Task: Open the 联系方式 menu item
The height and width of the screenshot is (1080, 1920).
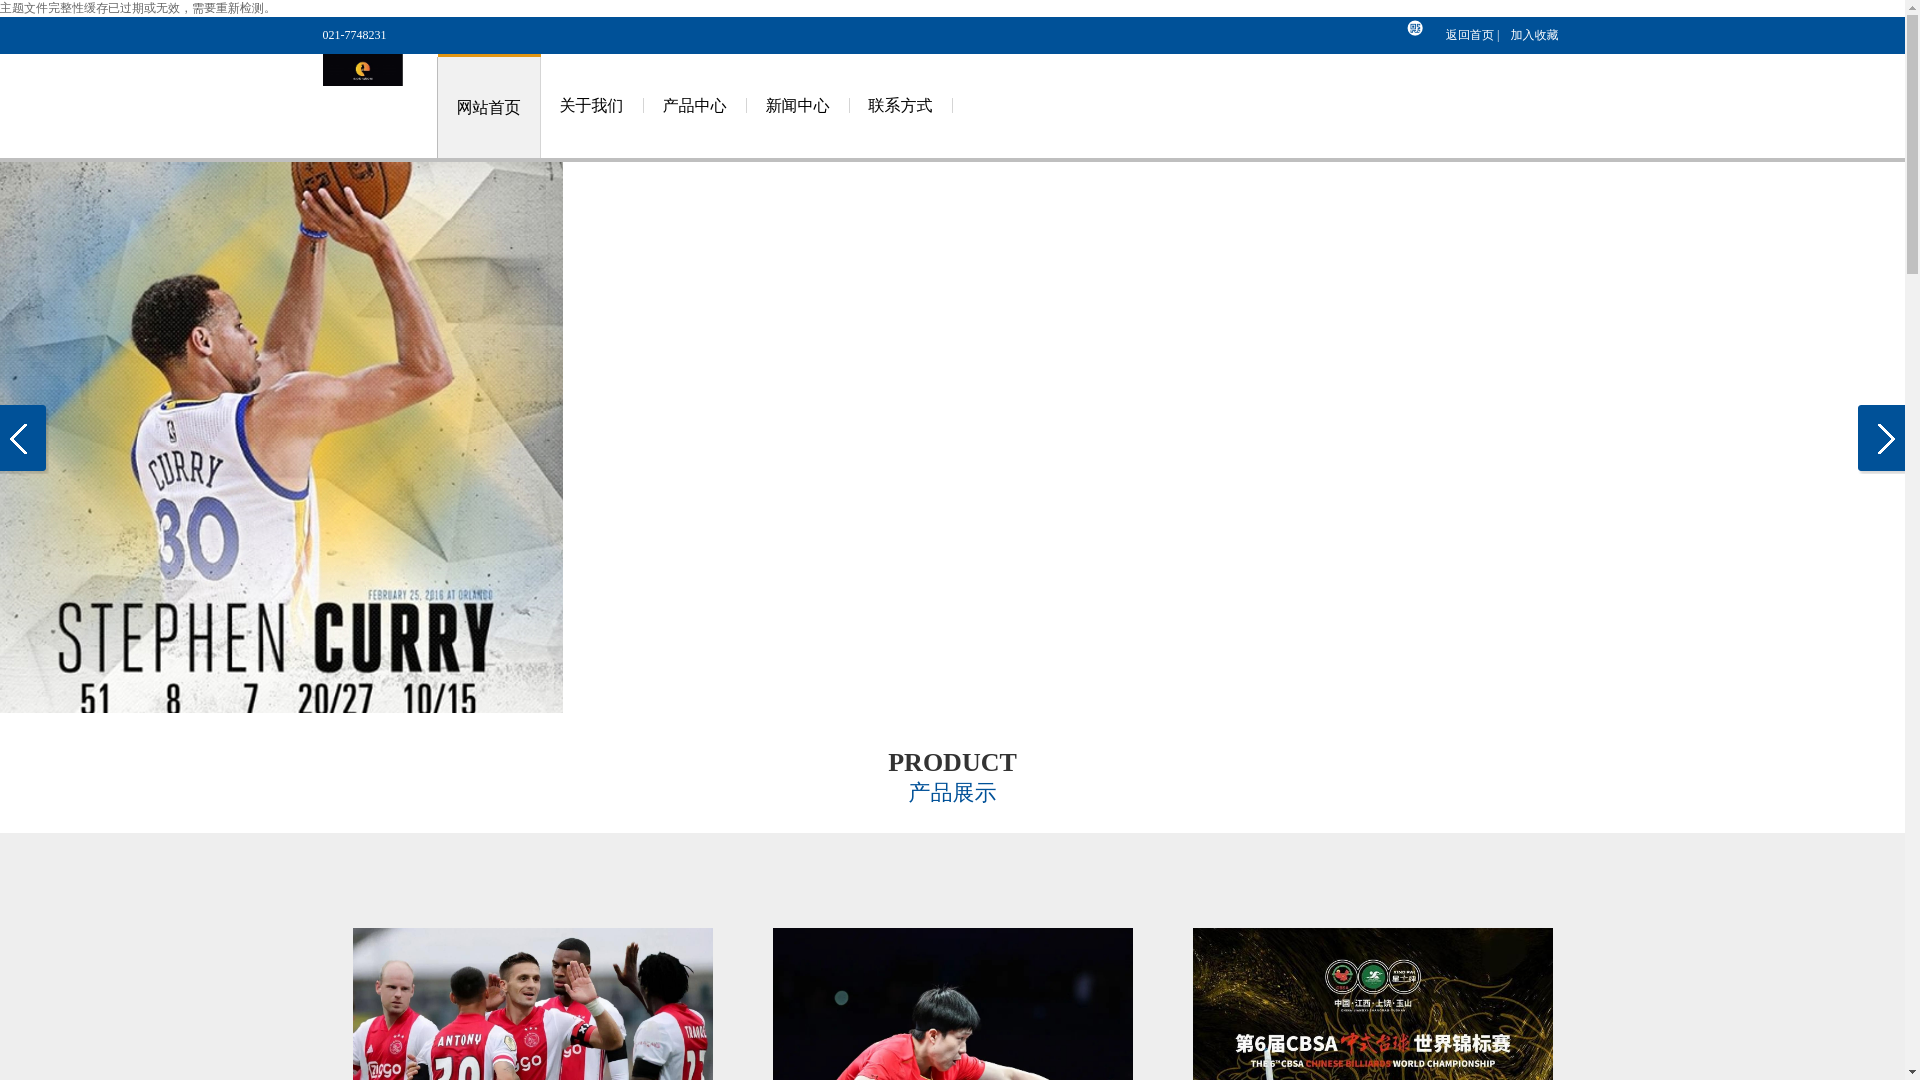Action: tap(900, 106)
